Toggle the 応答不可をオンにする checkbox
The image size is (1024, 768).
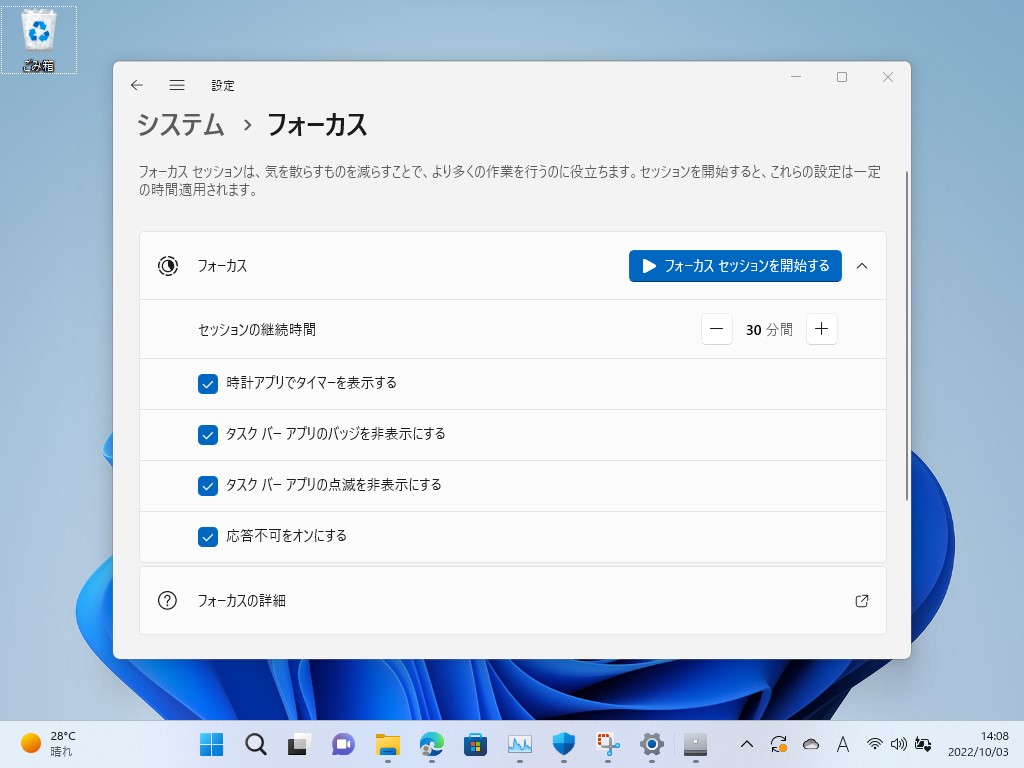click(207, 536)
